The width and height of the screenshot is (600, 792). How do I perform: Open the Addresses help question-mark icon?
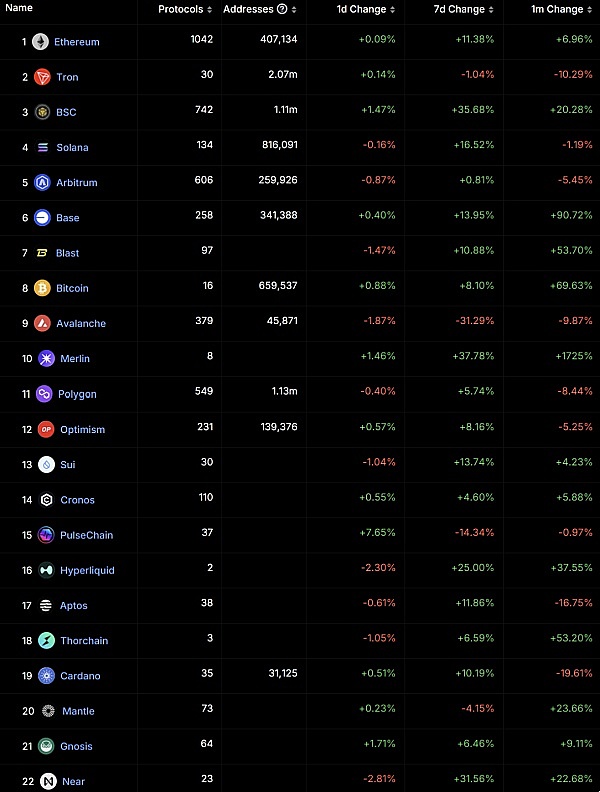(282, 9)
